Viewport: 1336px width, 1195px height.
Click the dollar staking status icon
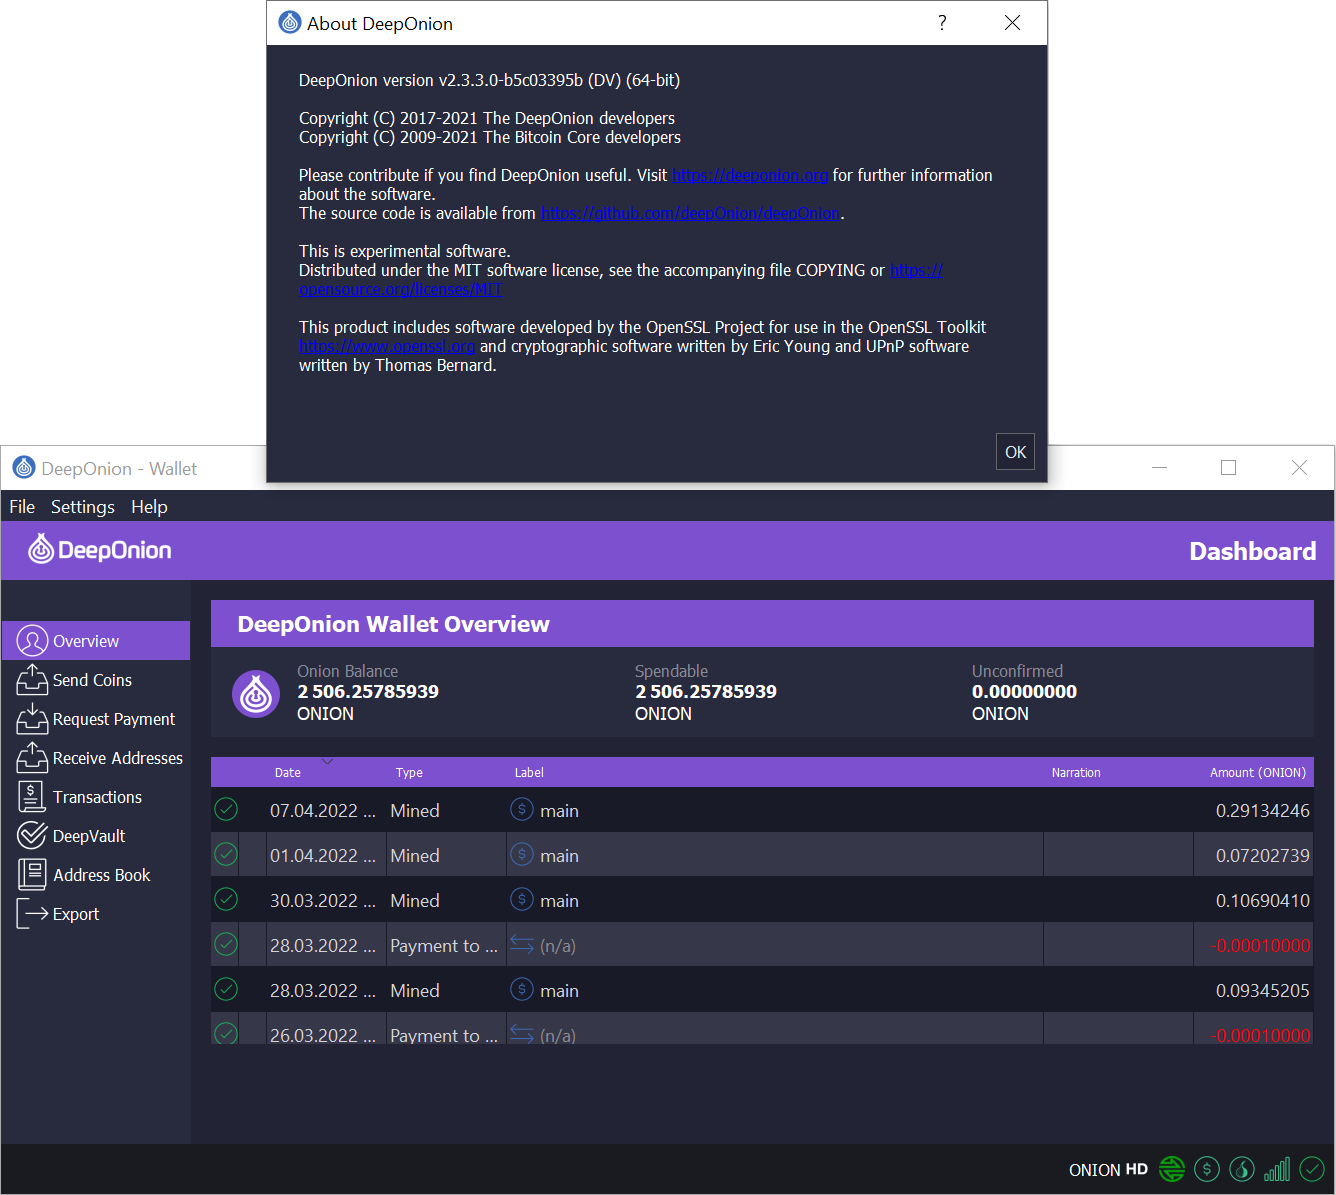pyautogui.click(x=1207, y=1168)
